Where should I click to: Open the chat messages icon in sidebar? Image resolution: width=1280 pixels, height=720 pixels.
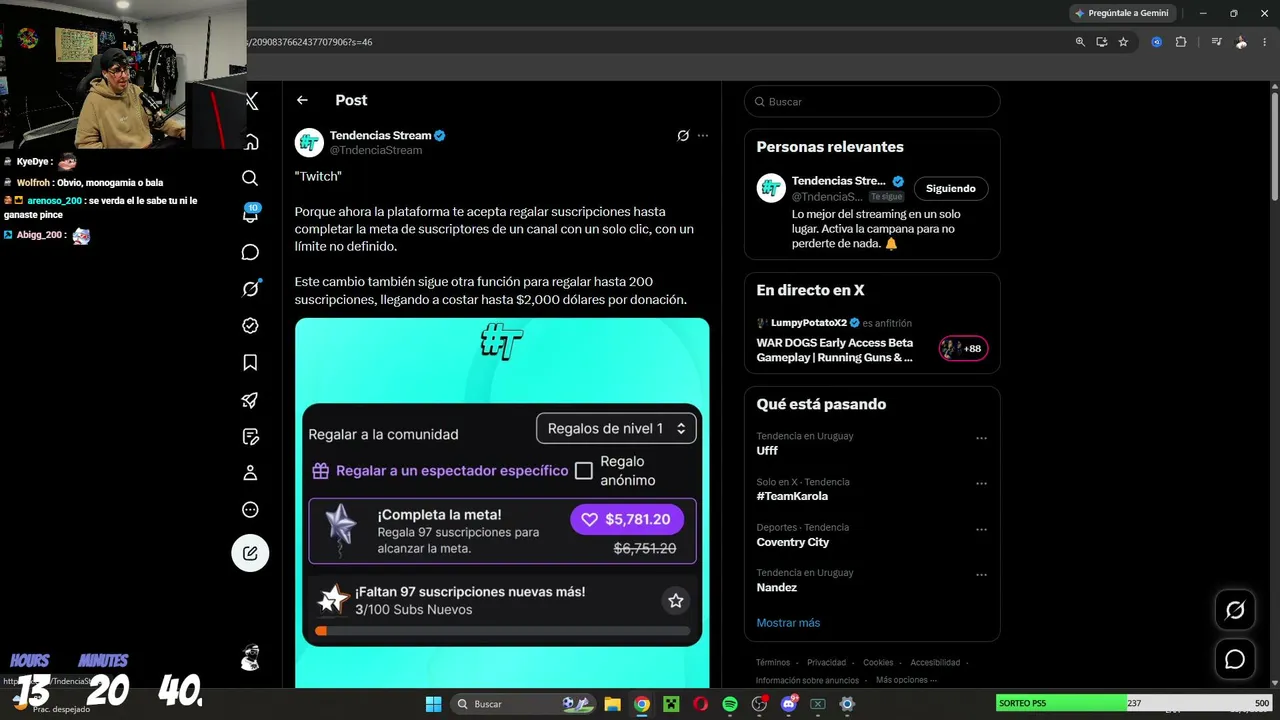point(250,252)
